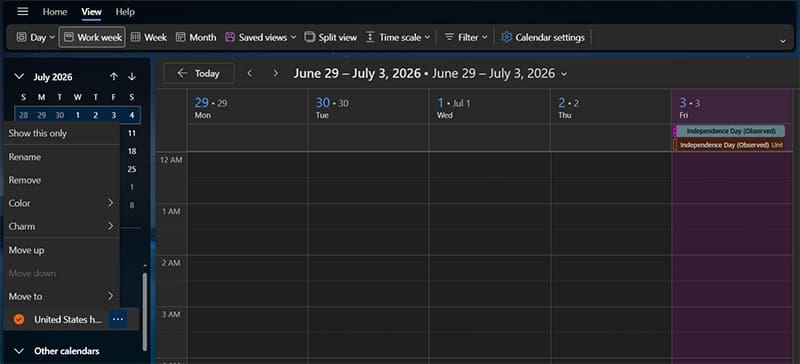Open the hamburger navigation menu
The height and width of the screenshot is (364, 800).
22,11
